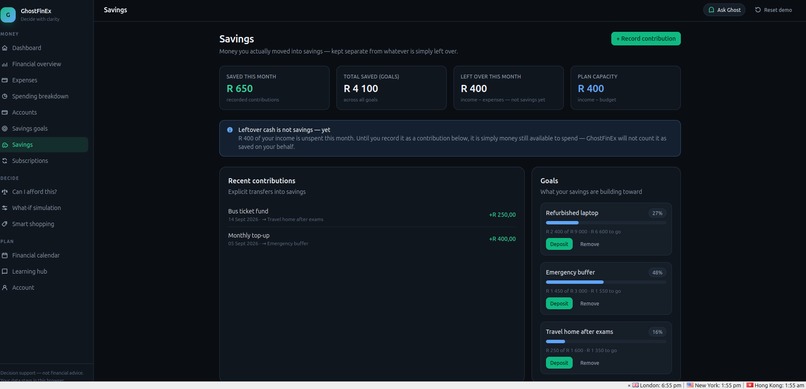The height and width of the screenshot is (389, 806).
Task: Click the ghost icon in Ask Ghost
Action: tap(711, 10)
